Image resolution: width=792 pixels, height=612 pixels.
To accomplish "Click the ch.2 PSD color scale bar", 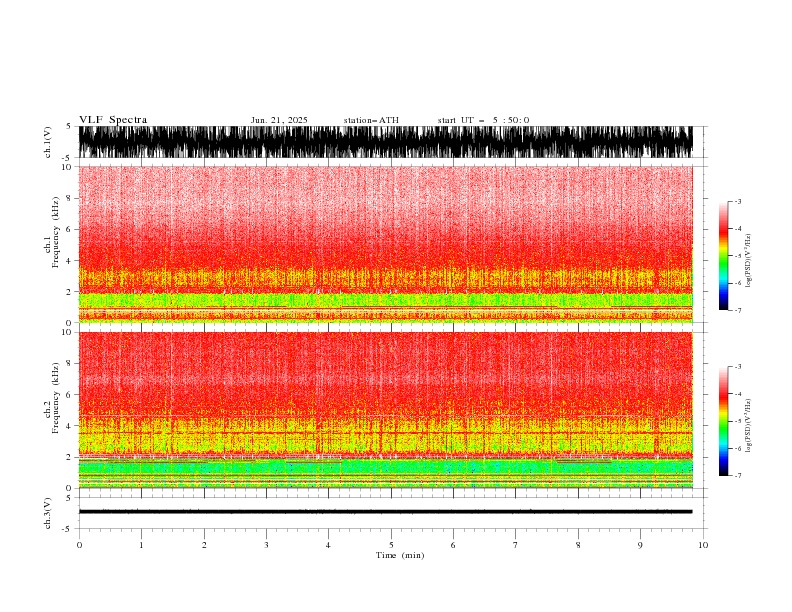I will pyautogui.click(x=723, y=421).
